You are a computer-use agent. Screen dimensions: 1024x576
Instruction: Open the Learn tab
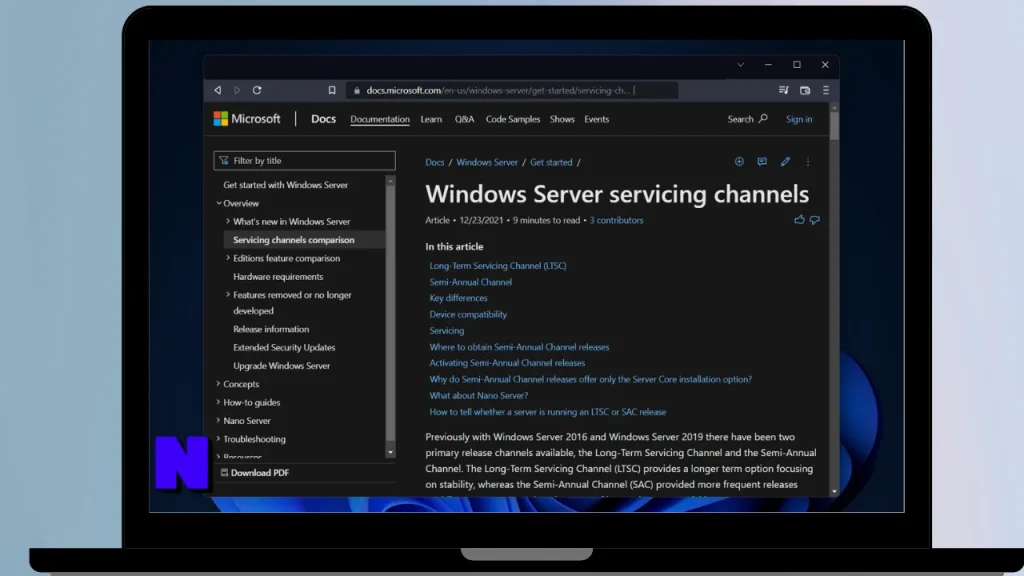(x=431, y=119)
